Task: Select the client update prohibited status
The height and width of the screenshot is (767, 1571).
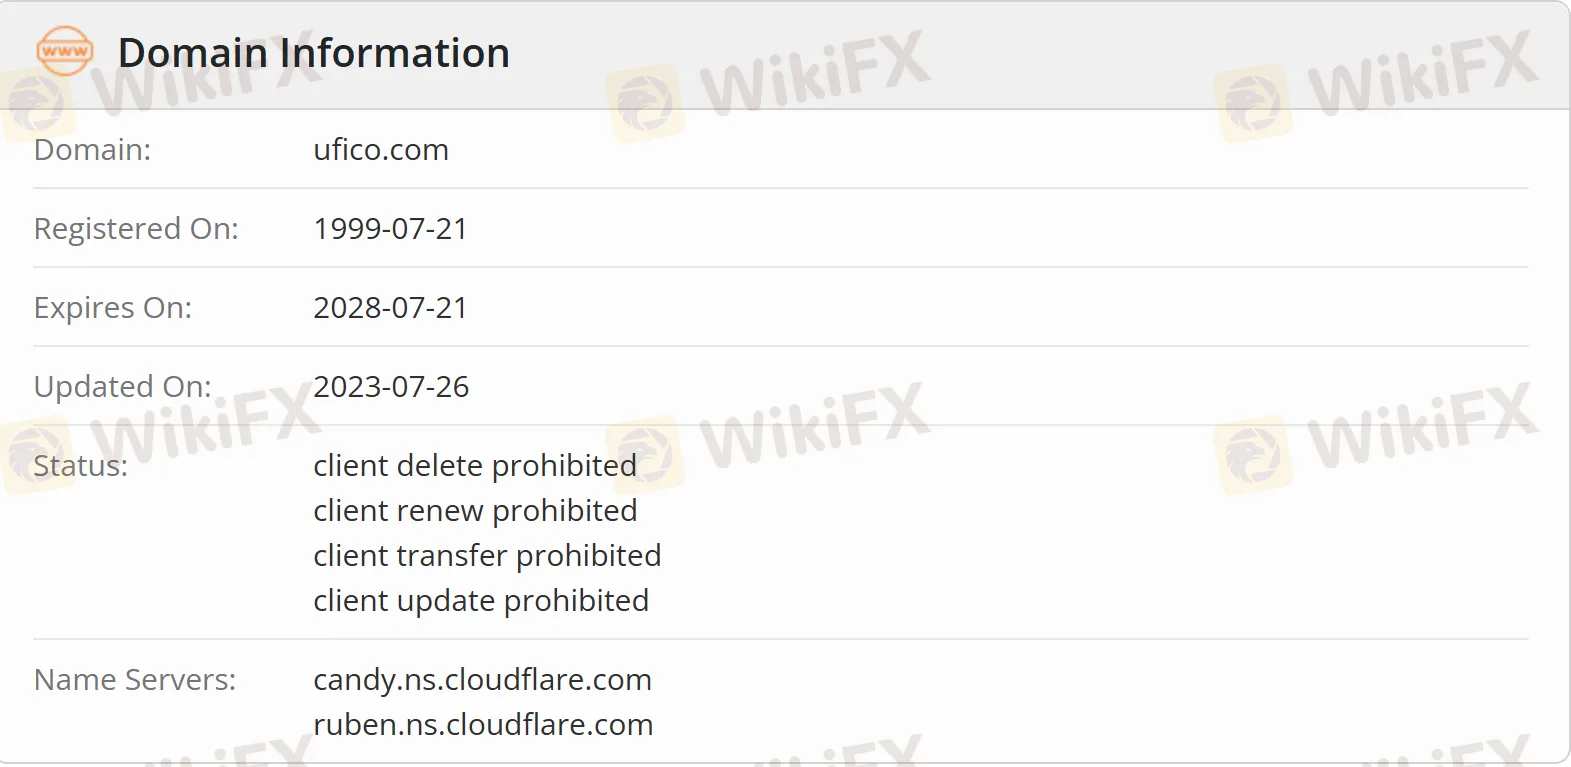Action: point(481,601)
